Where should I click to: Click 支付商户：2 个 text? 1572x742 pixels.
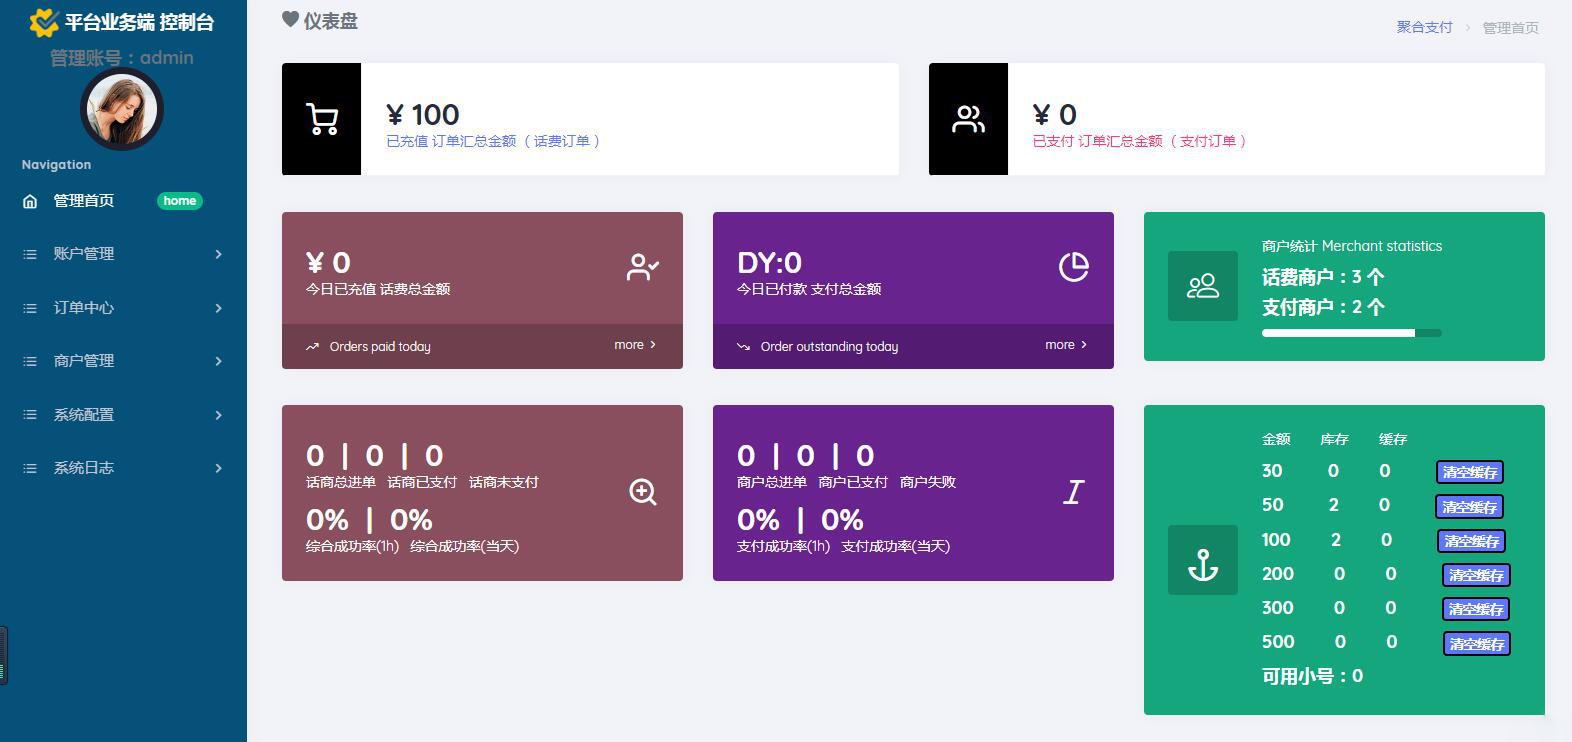[1323, 307]
